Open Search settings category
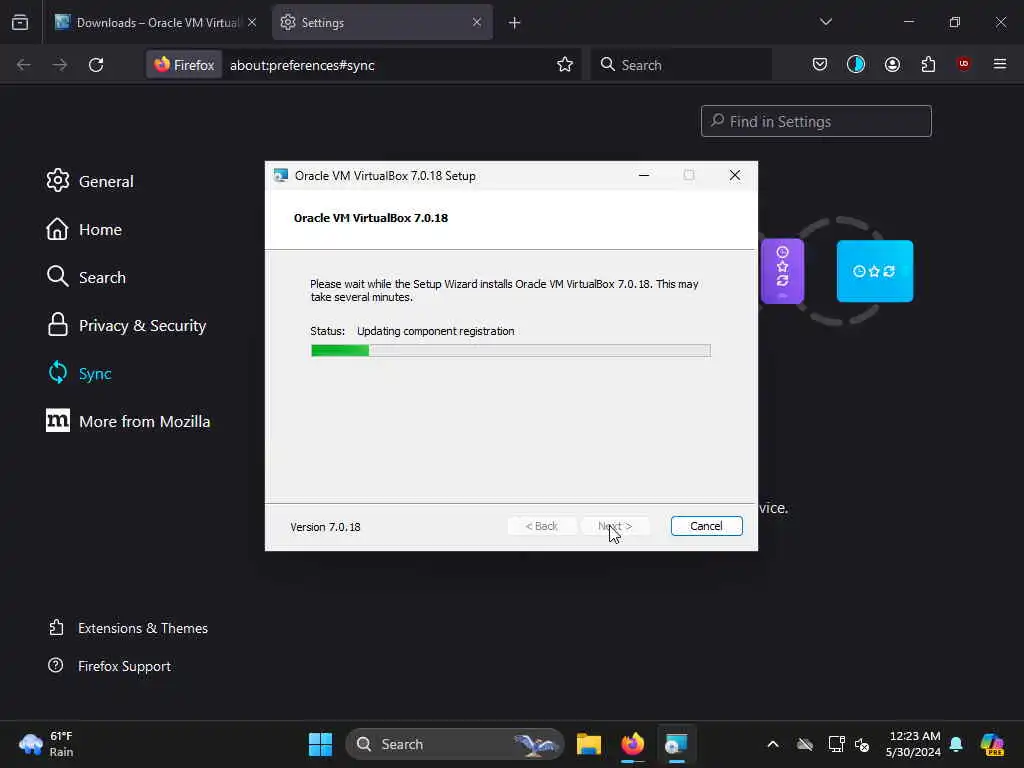1024x768 pixels. coord(86,278)
